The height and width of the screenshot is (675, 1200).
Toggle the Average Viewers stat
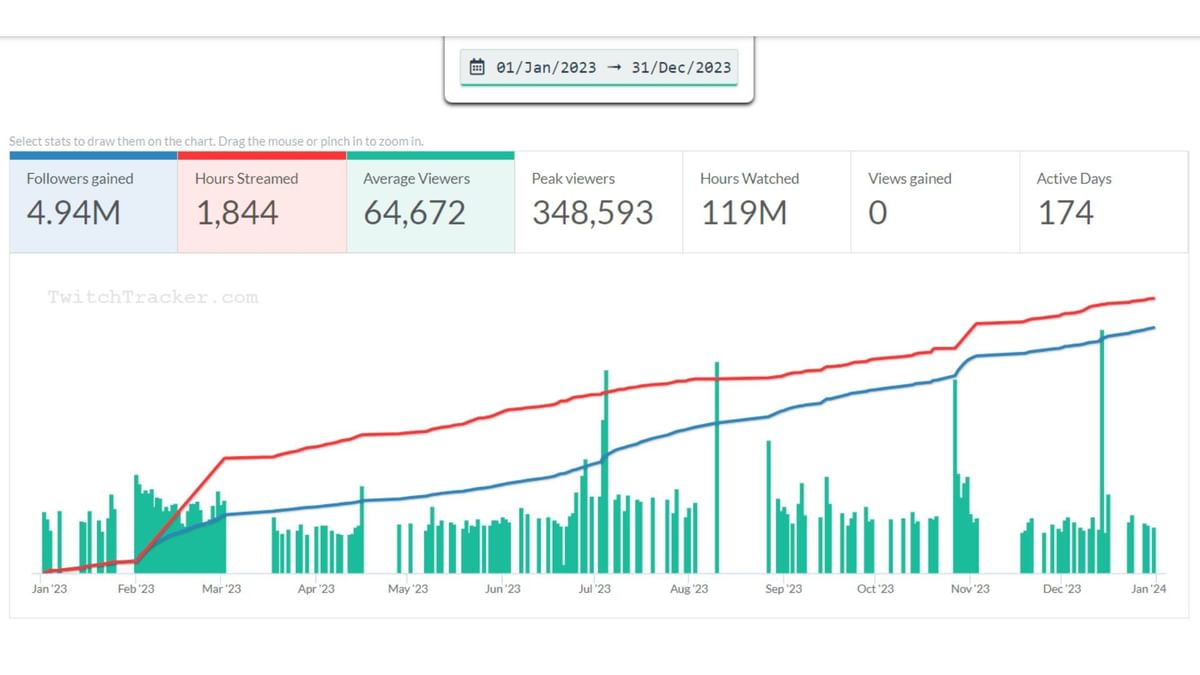point(430,201)
